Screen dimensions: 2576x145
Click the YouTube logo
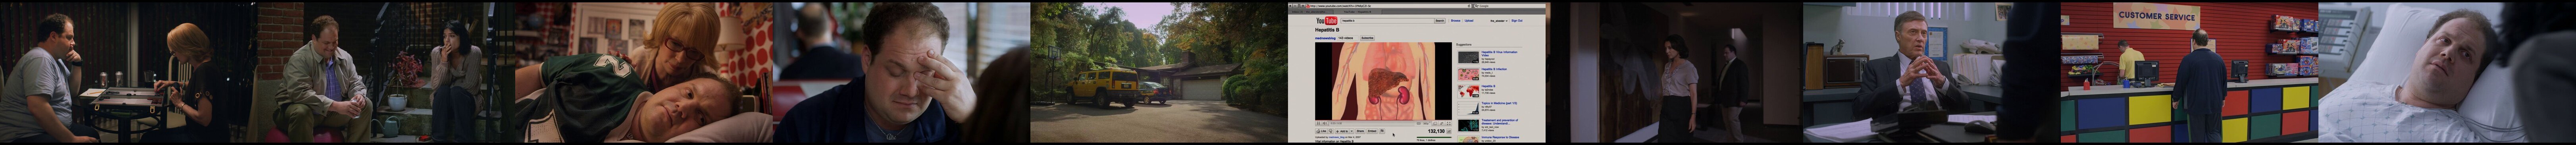pos(1327,21)
